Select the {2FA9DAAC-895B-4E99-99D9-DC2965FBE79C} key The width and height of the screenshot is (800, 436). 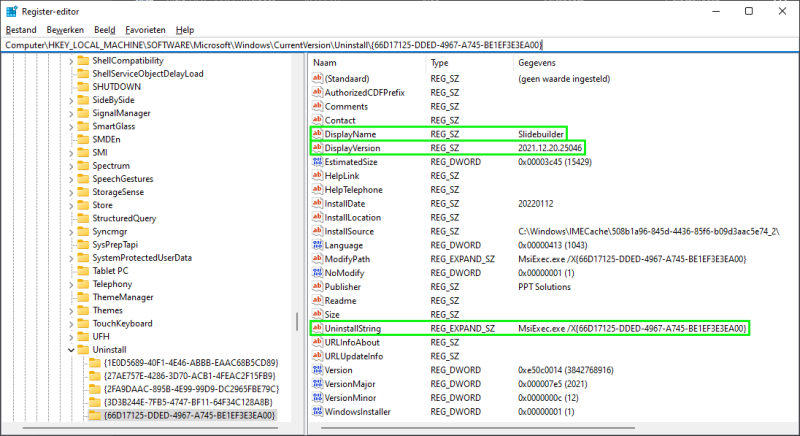click(x=191, y=389)
